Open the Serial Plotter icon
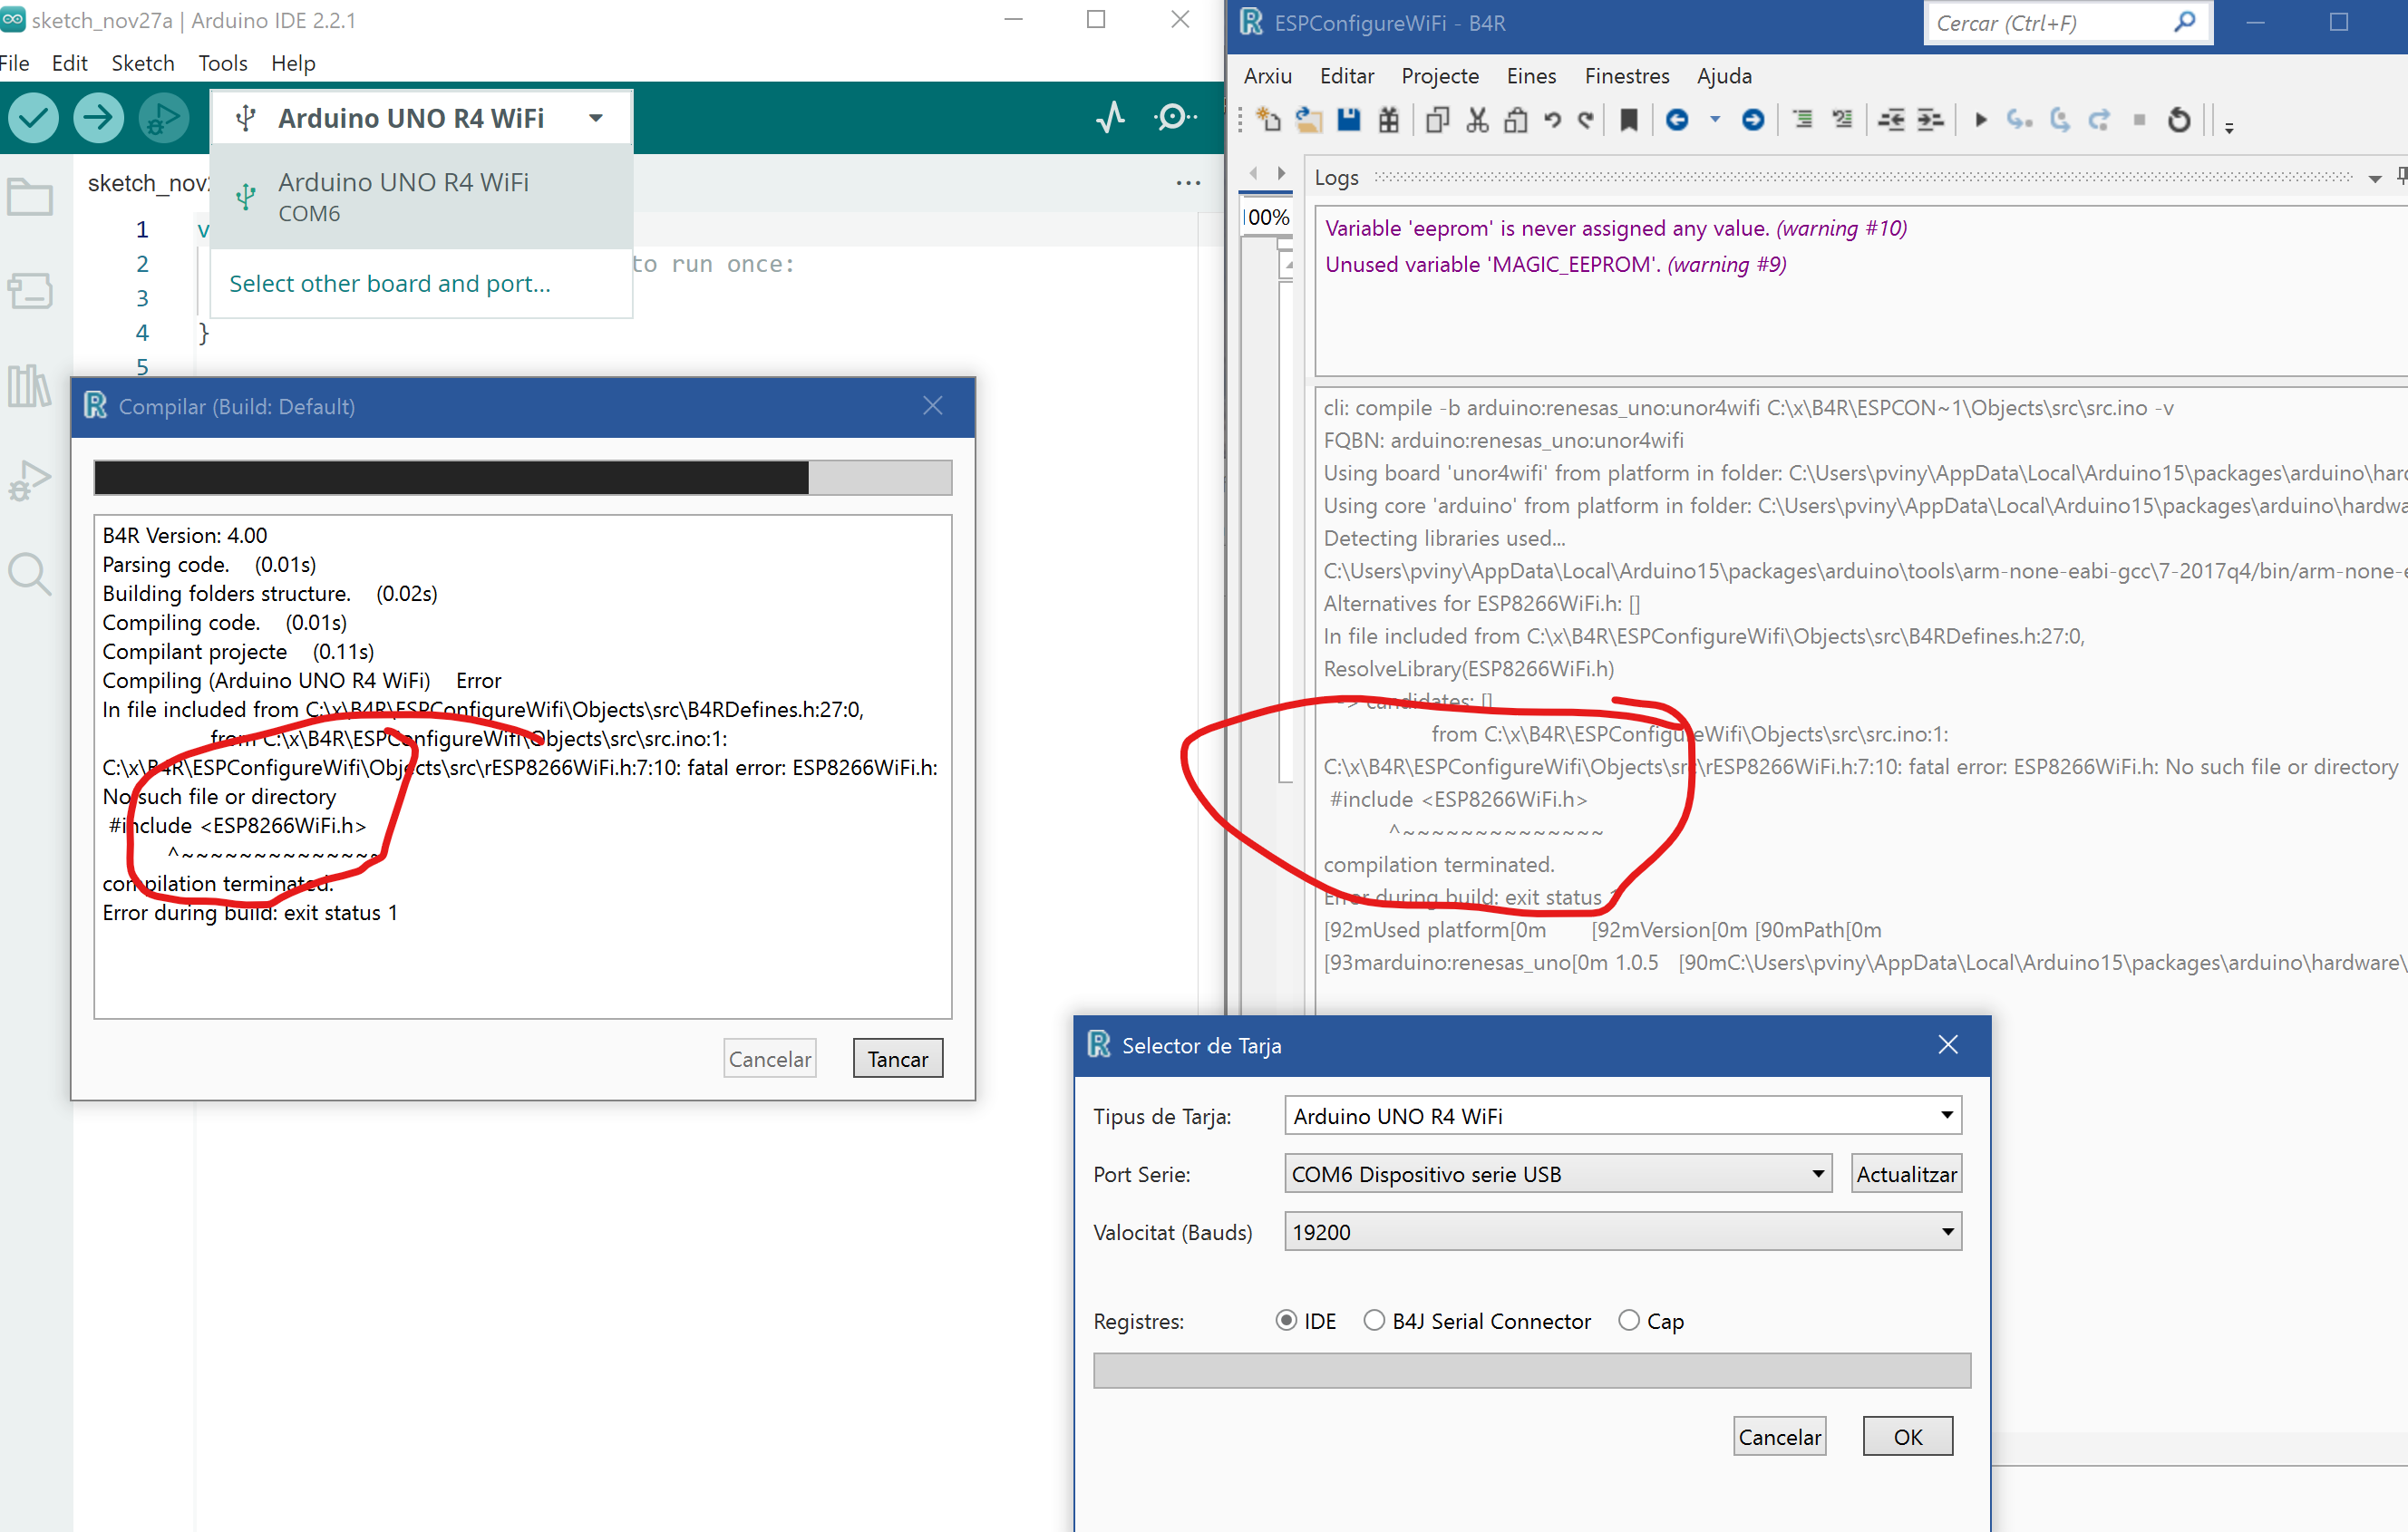This screenshot has width=2408, height=1532. click(1110, 118)
